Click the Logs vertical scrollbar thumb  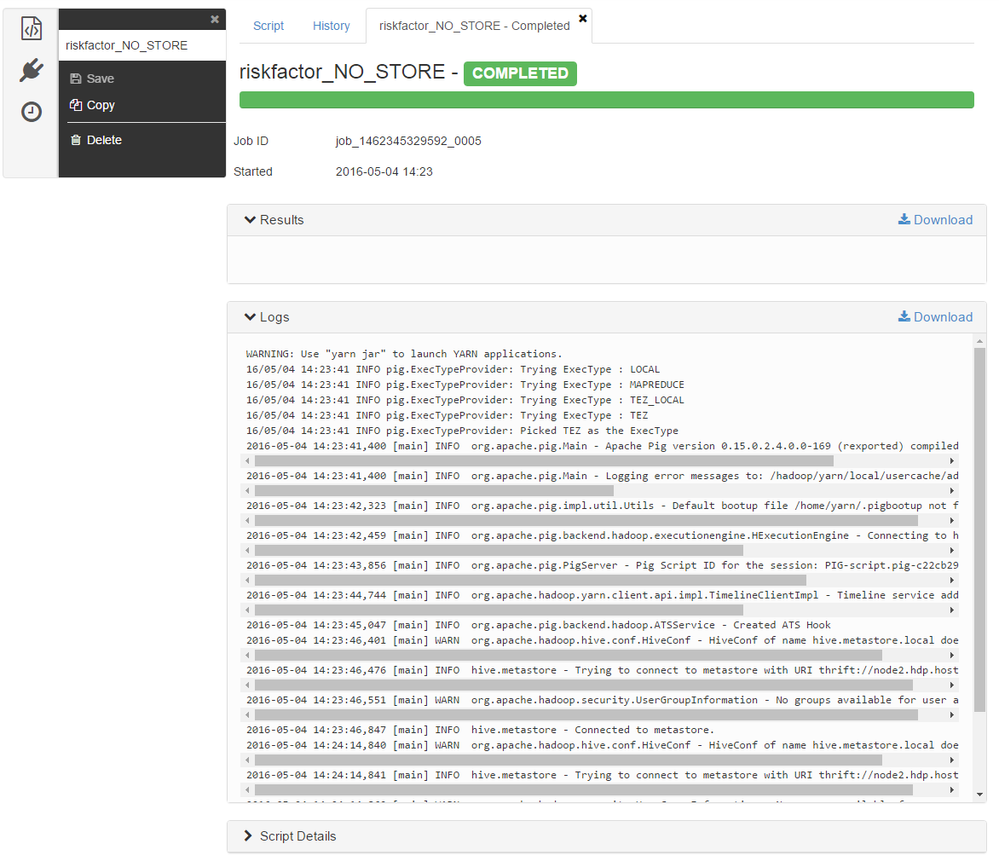coord(980,530)
